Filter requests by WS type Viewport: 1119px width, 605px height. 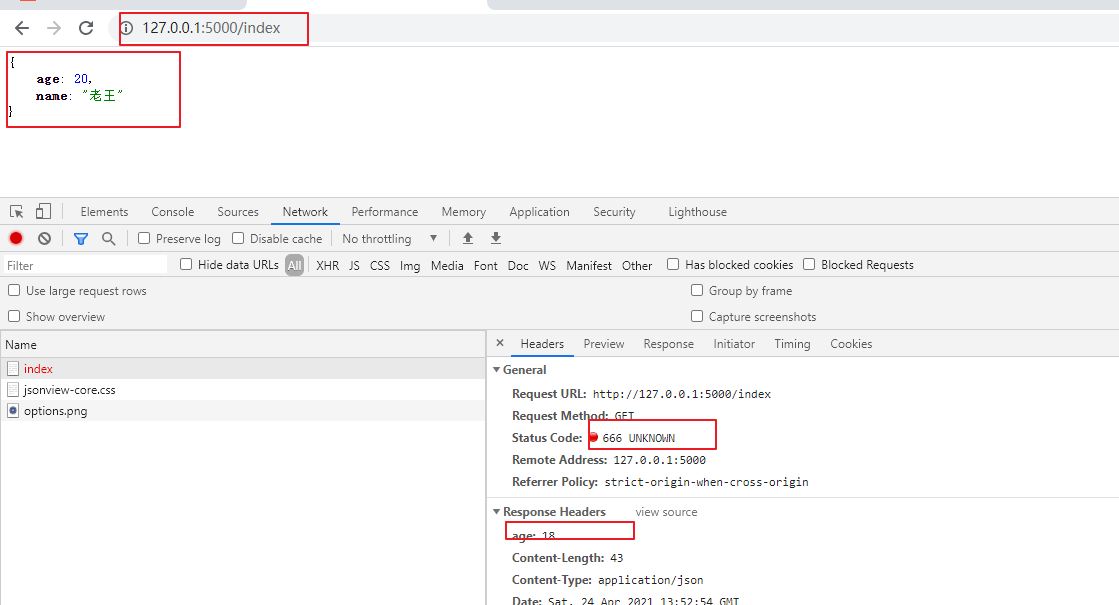pos(547,265)
